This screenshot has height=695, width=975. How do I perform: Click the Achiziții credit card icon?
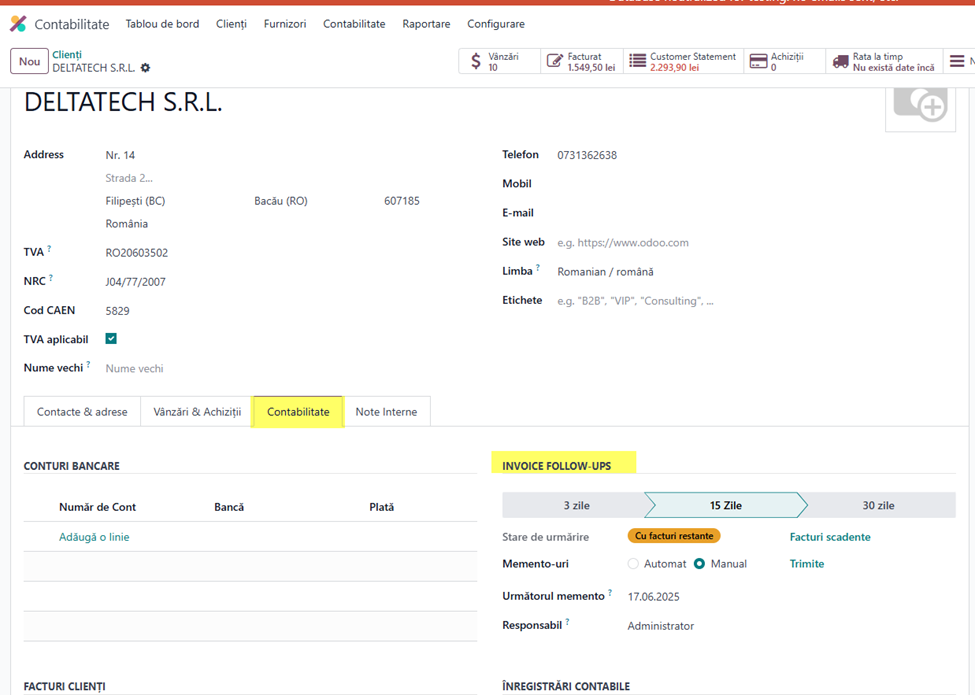tap(758, 61)
